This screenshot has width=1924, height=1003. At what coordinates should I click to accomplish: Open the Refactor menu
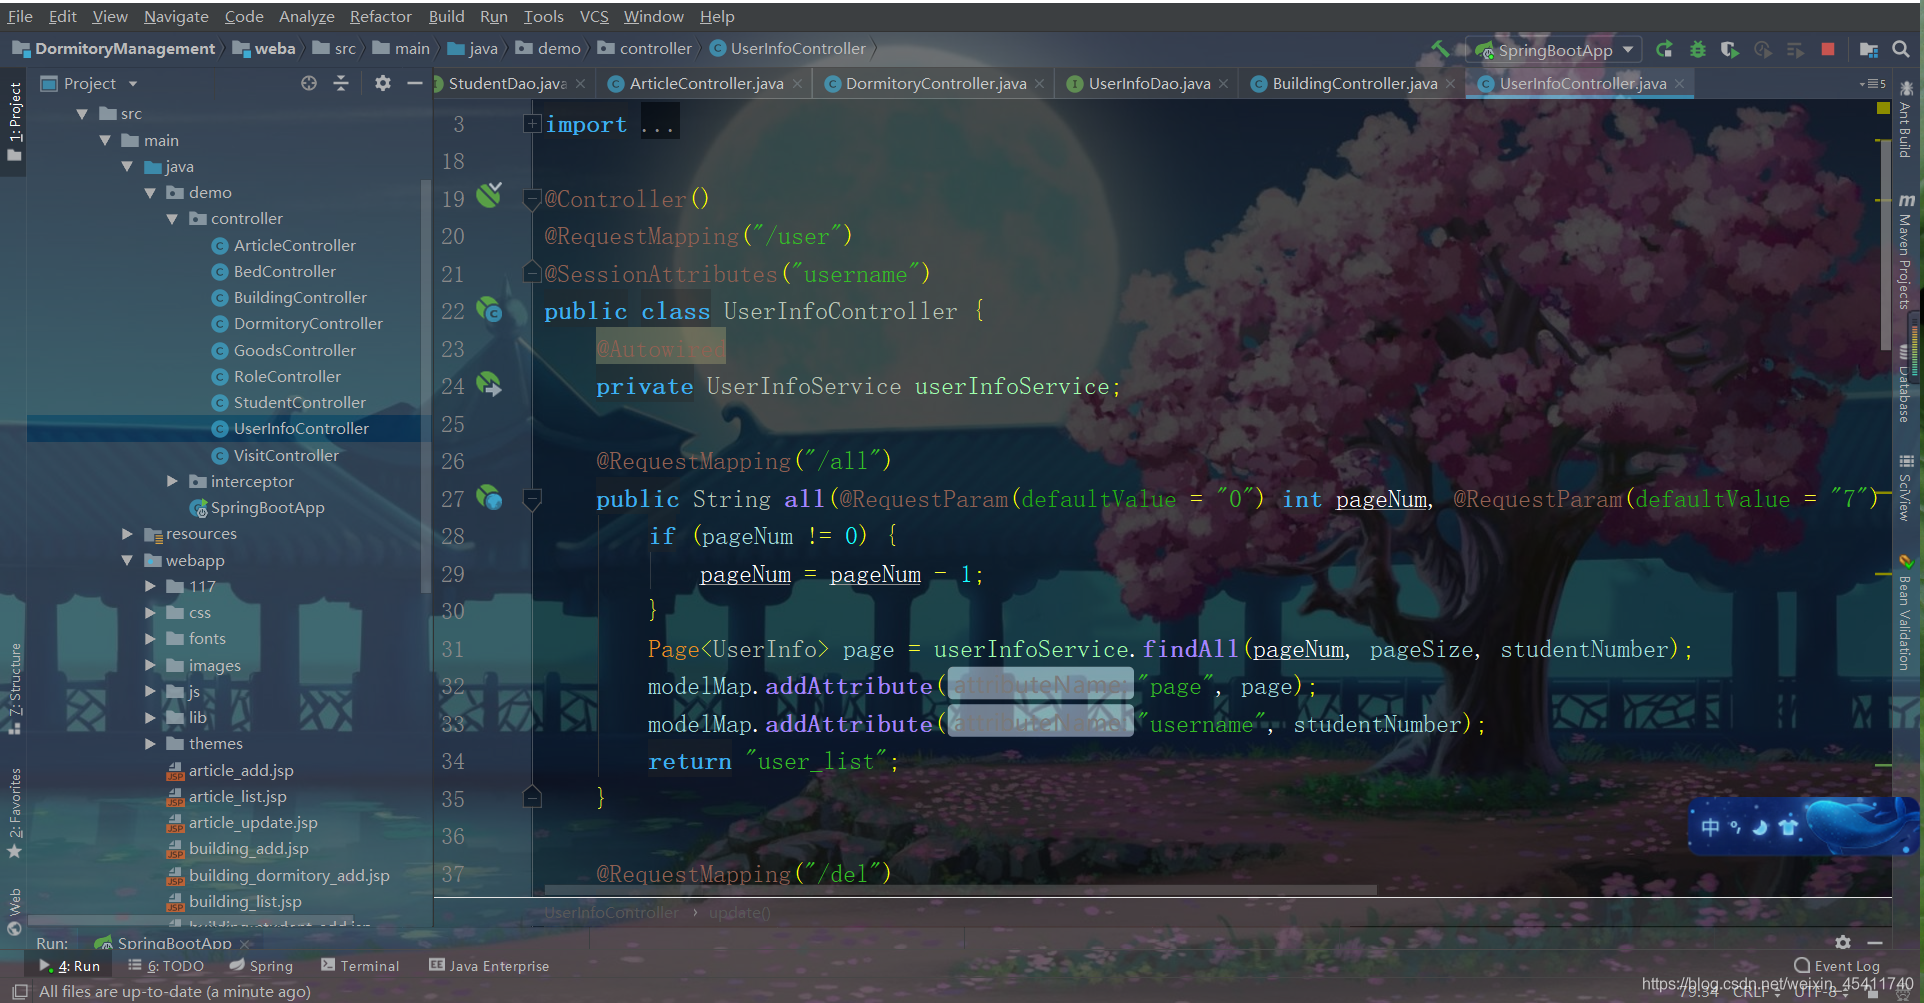[x=380, y=16]
